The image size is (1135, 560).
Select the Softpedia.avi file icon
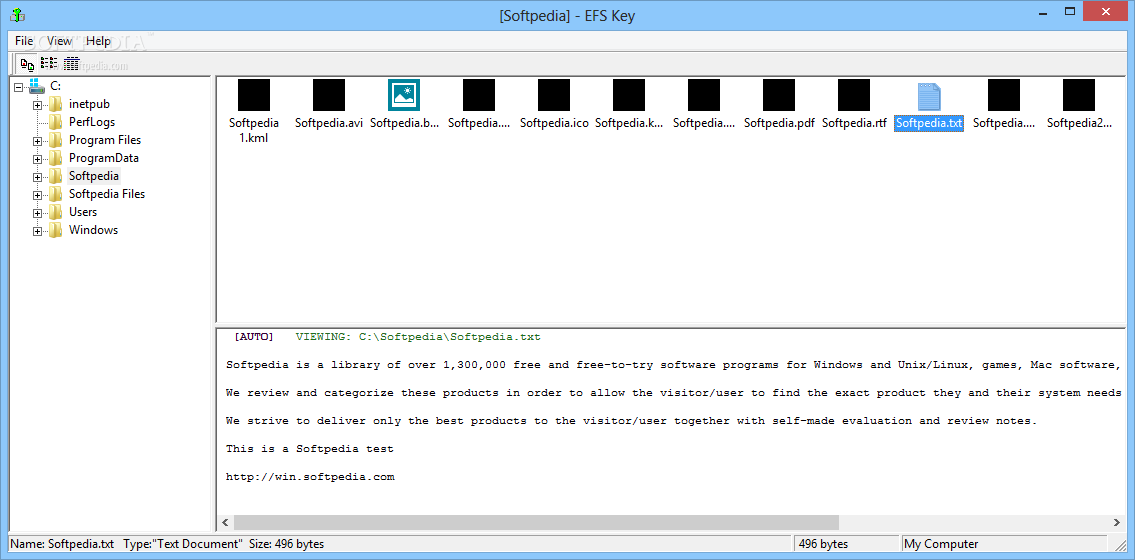coord(329,96)
